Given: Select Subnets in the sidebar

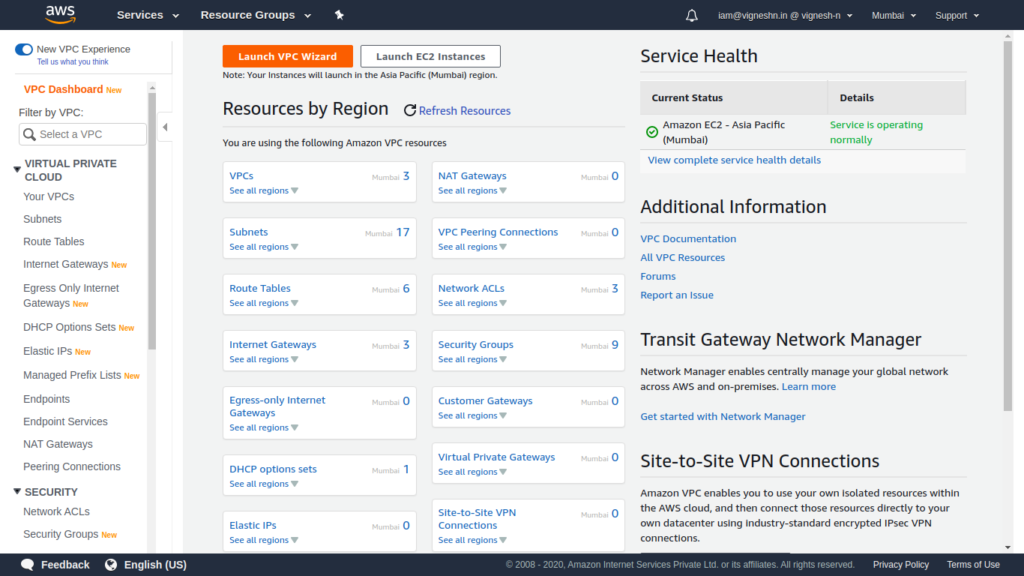Looking at the screenshot, I should click(x=42, y=219).
